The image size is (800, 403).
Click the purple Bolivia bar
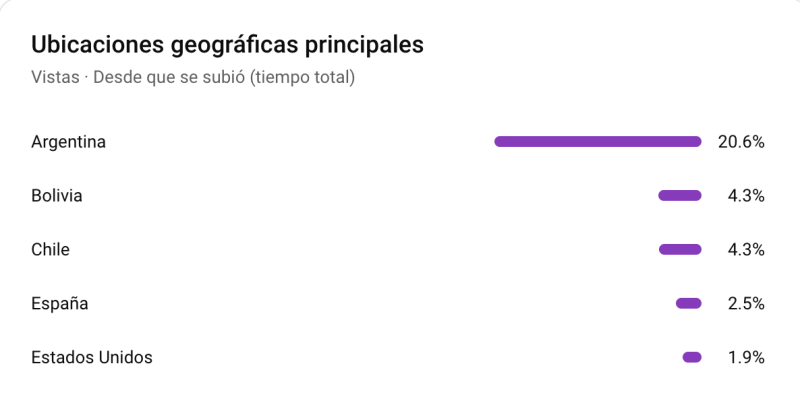pos(680,196)
